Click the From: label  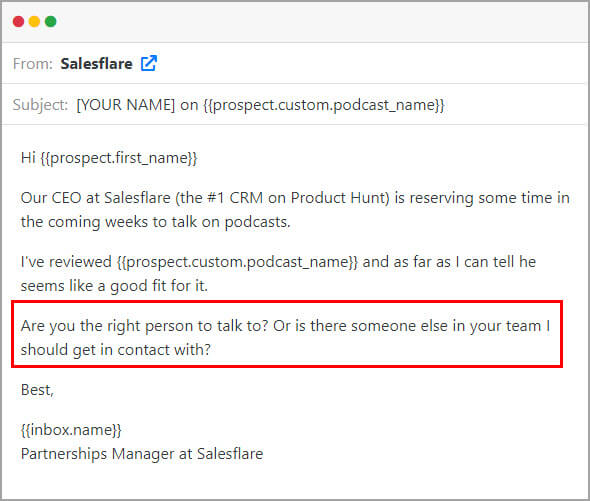click(x=33, y=64)
